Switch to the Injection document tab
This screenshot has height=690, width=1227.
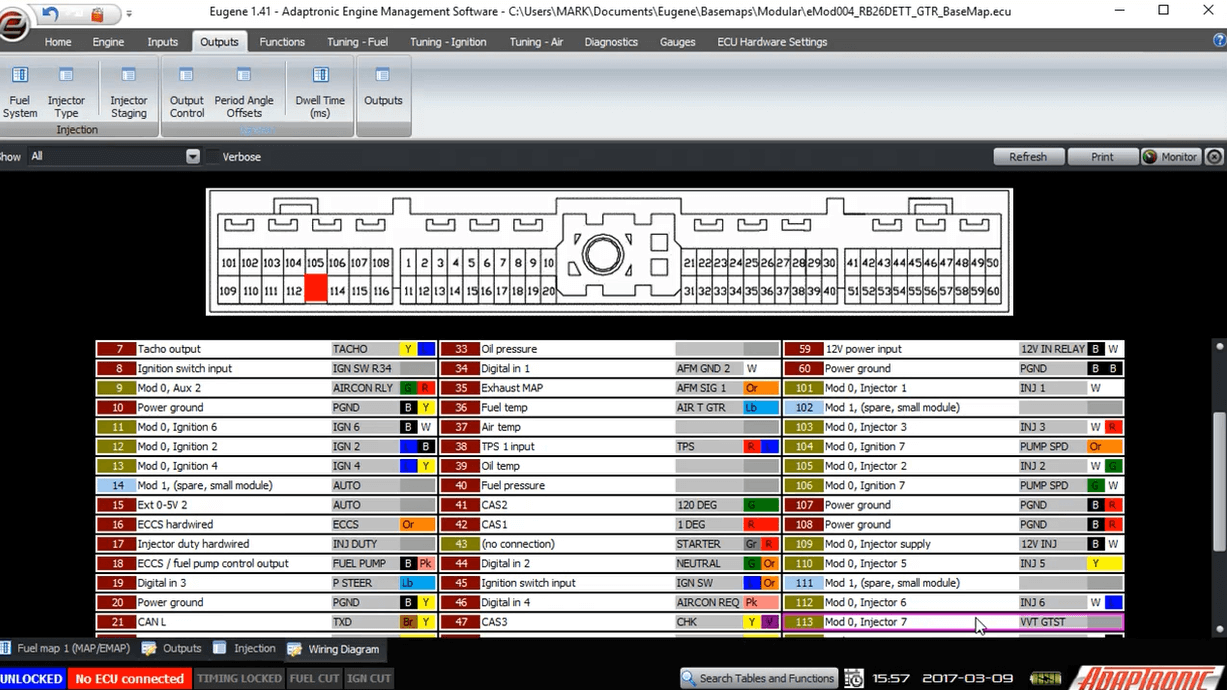[245, 649]
